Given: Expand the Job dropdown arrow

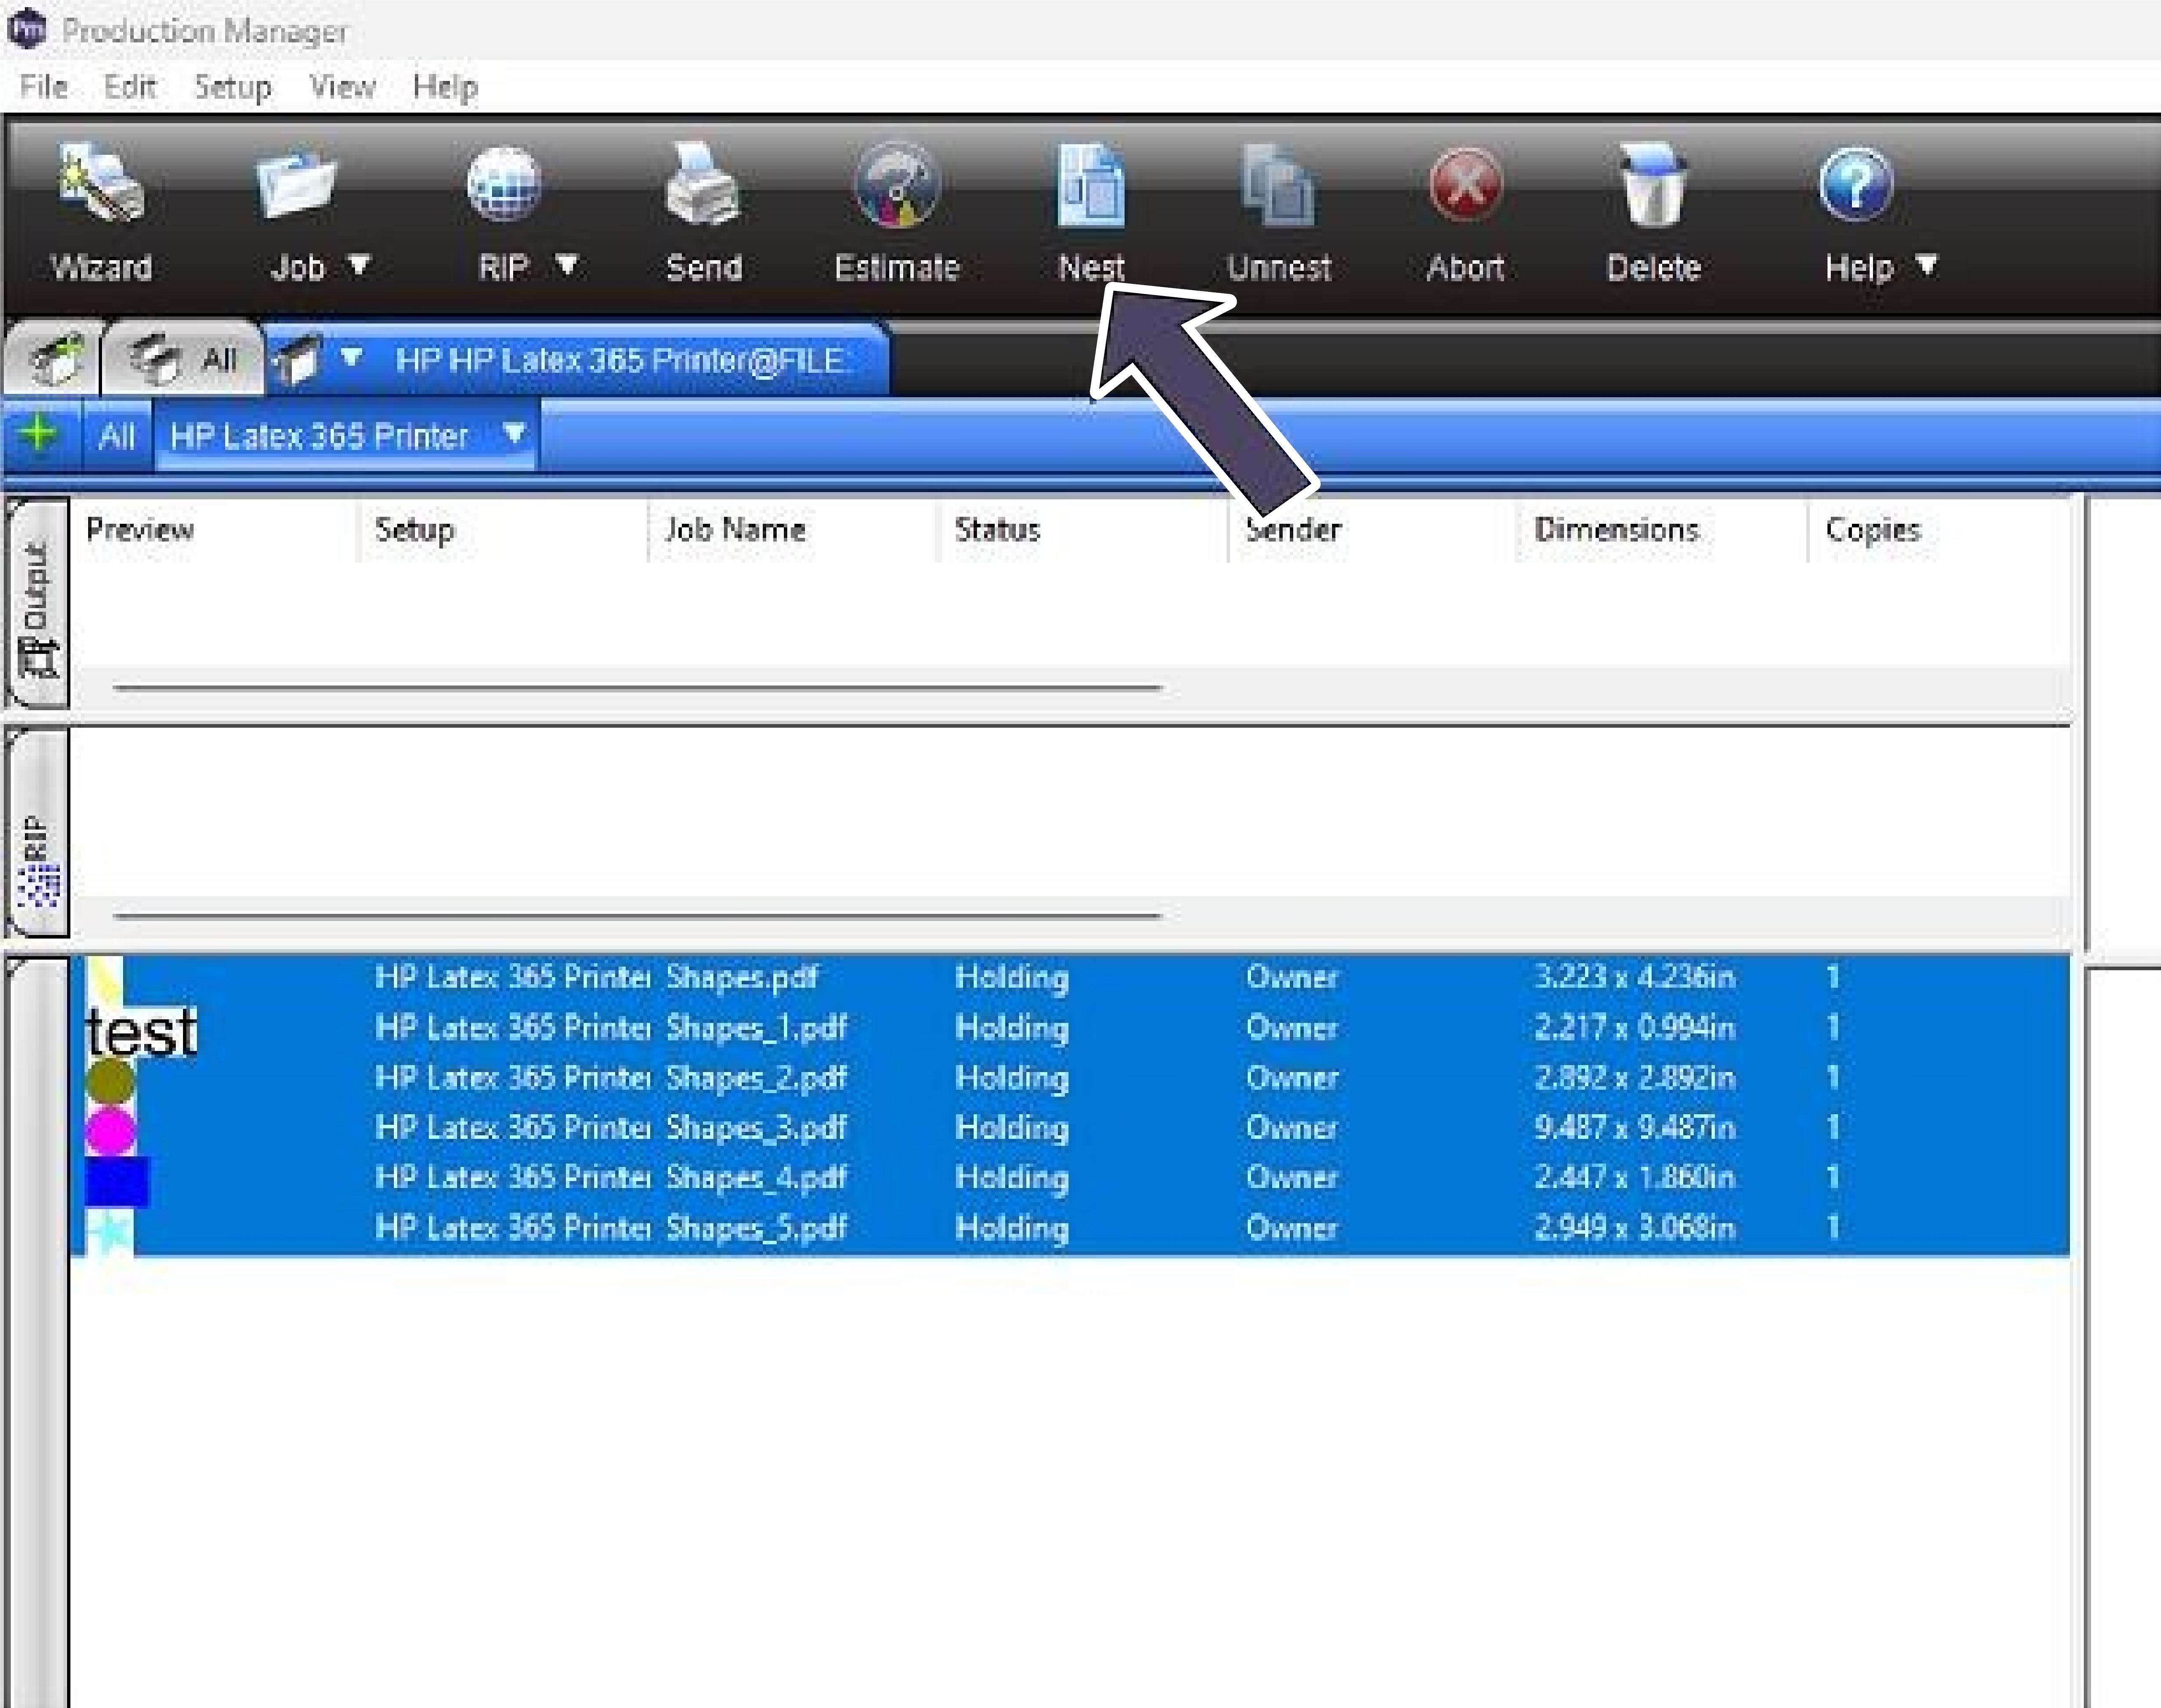Looking at the screenshot, I should coord(359,266).
